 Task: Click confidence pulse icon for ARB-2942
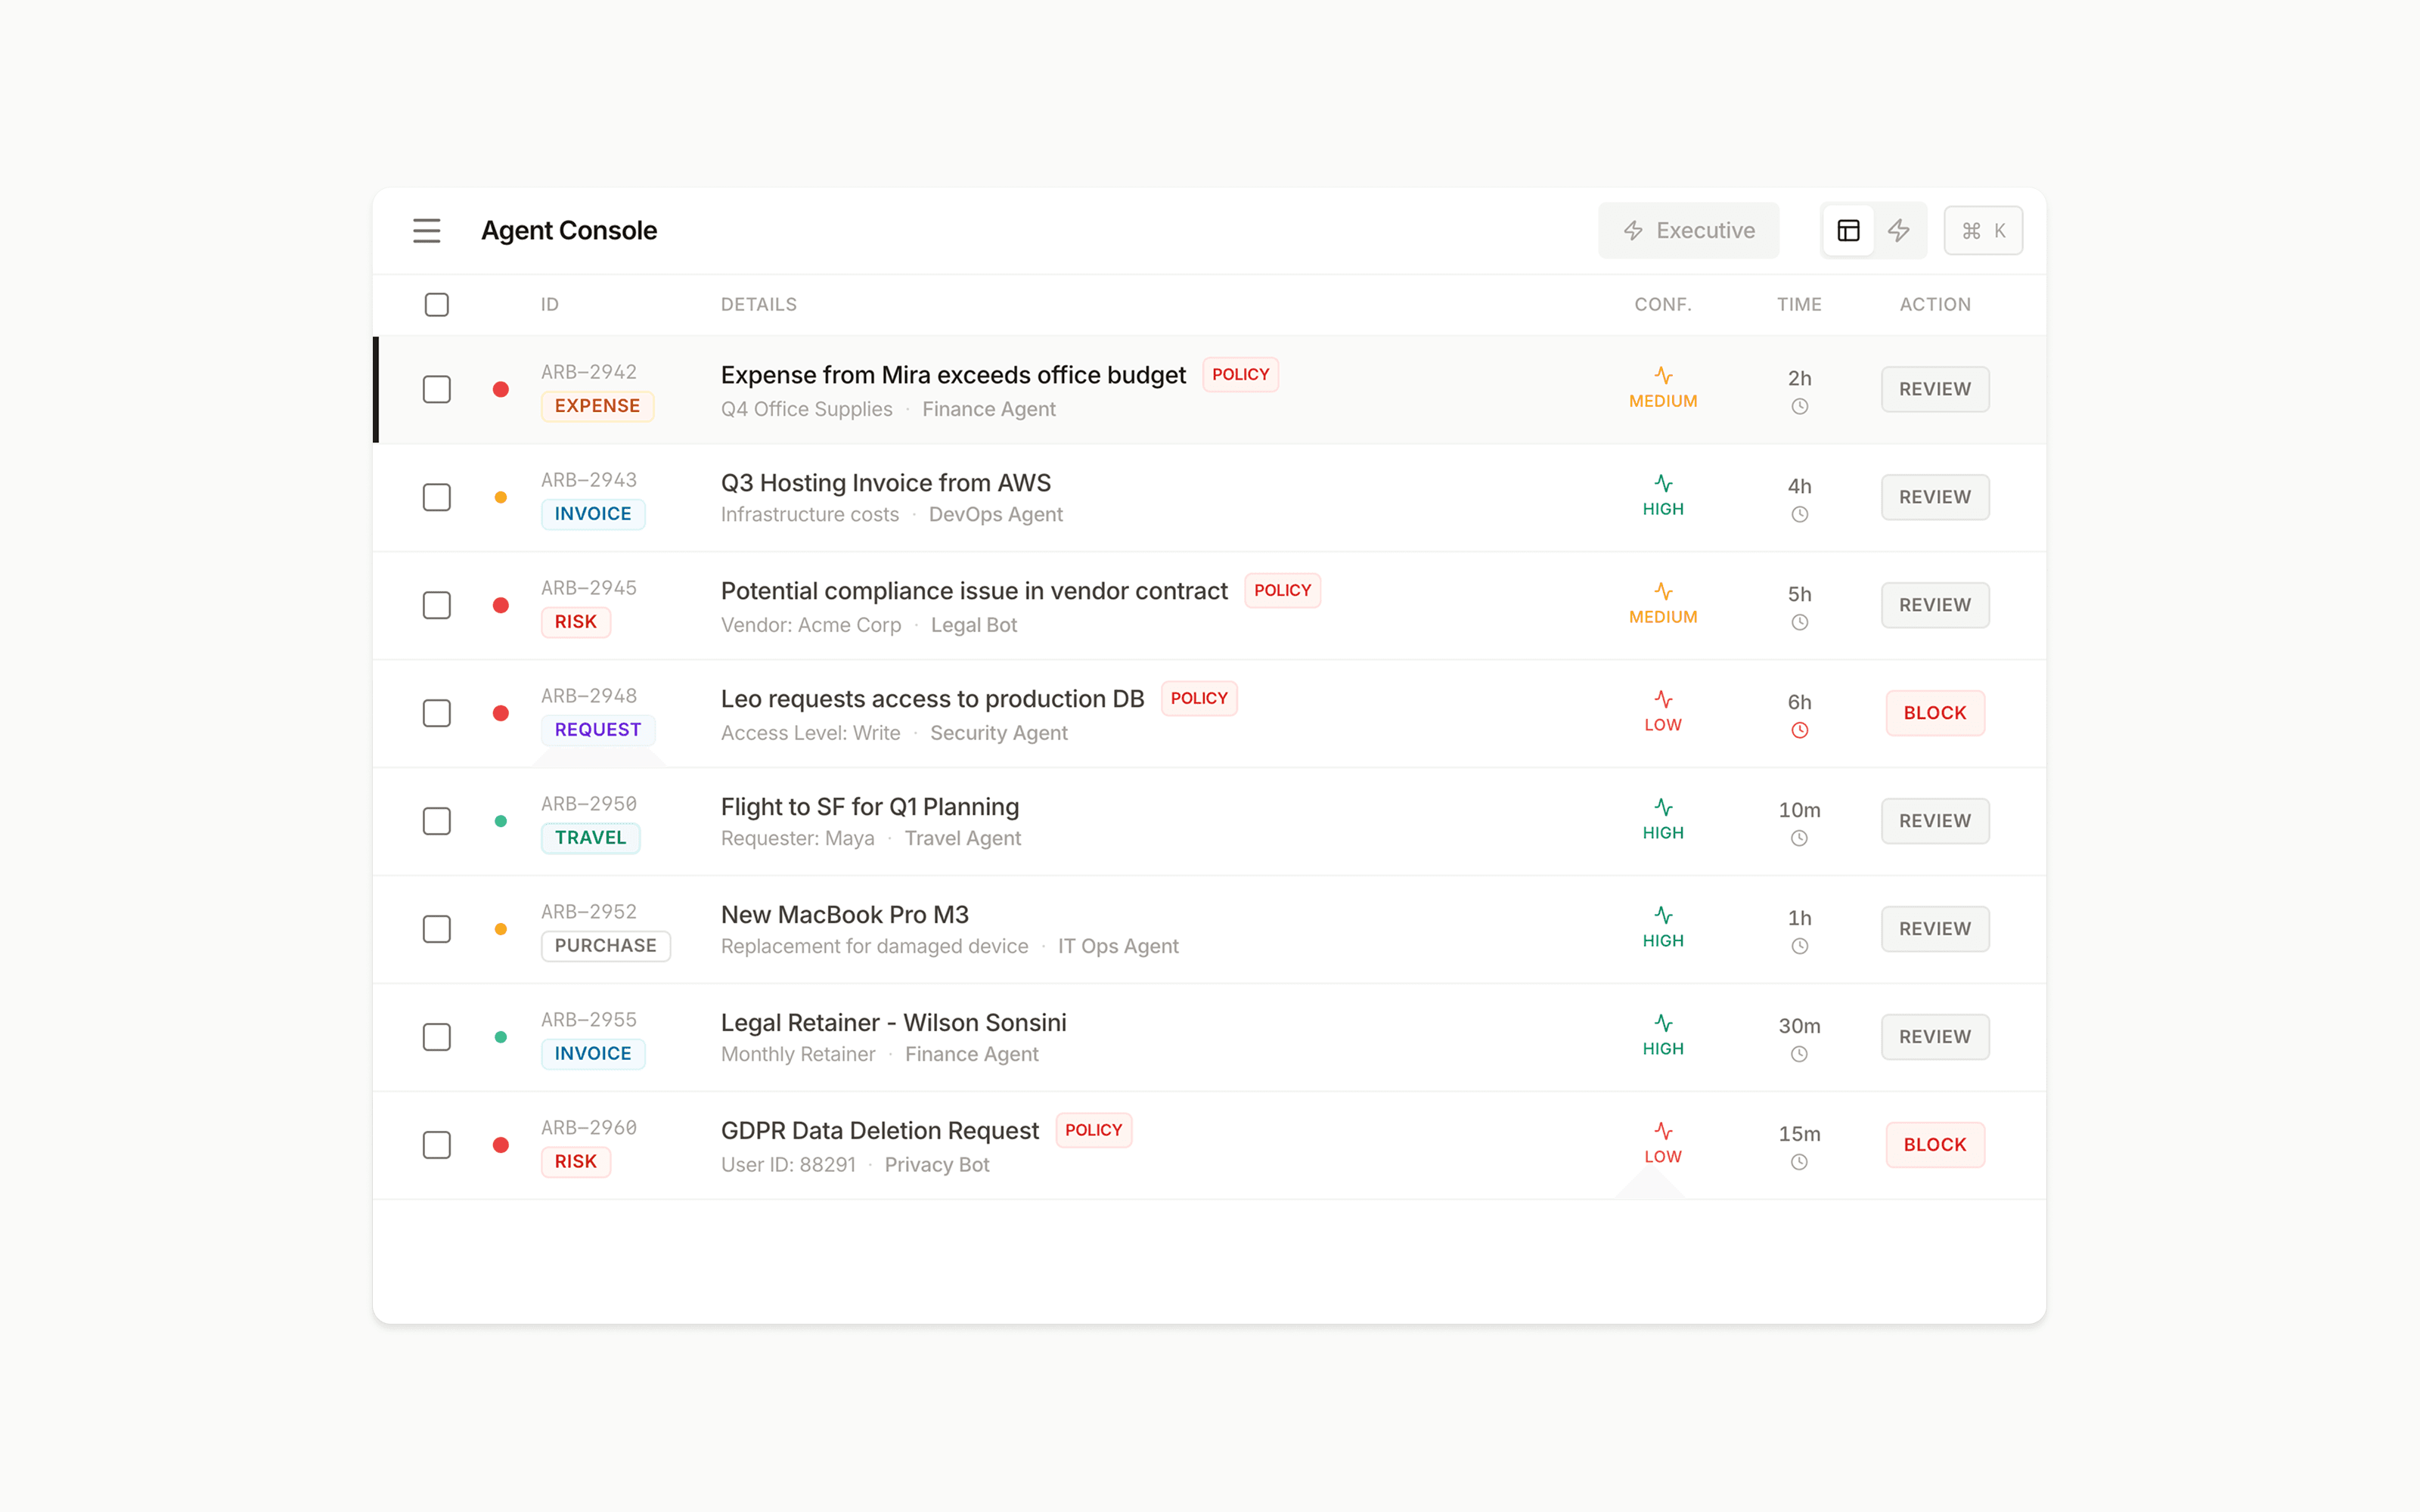pos(1663,376)
